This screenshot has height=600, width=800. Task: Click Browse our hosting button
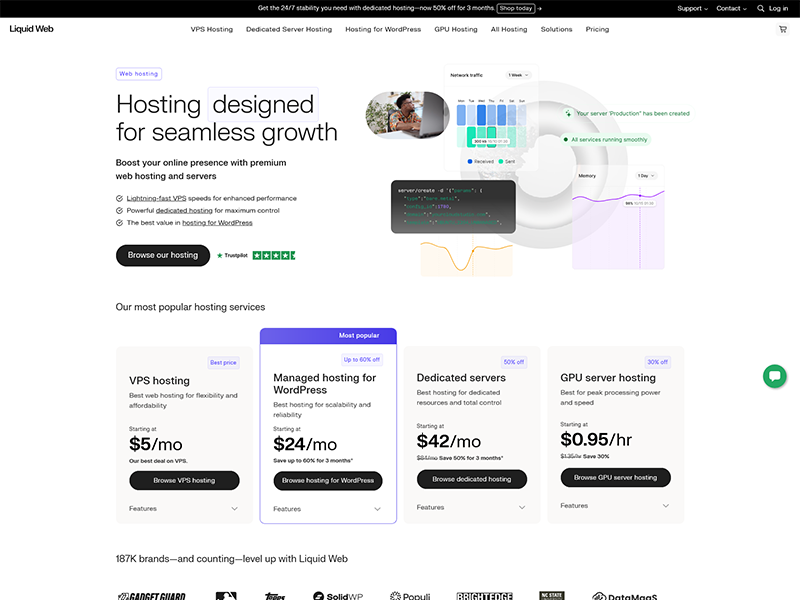163,255
